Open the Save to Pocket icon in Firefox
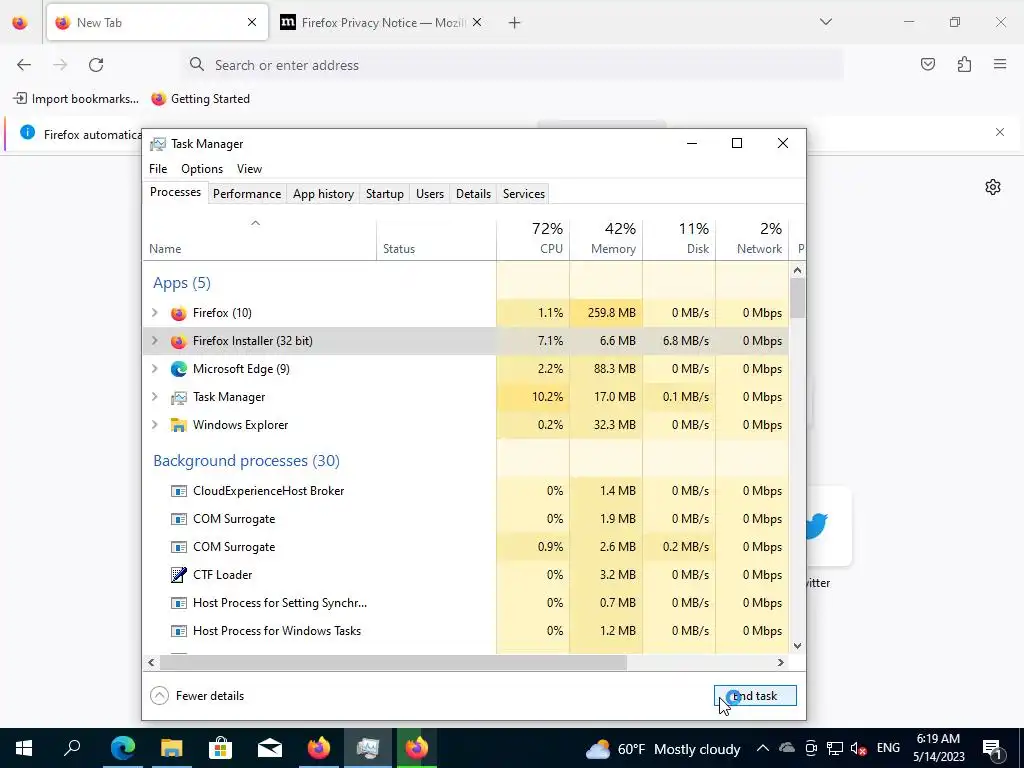 [x=928, y=64]
